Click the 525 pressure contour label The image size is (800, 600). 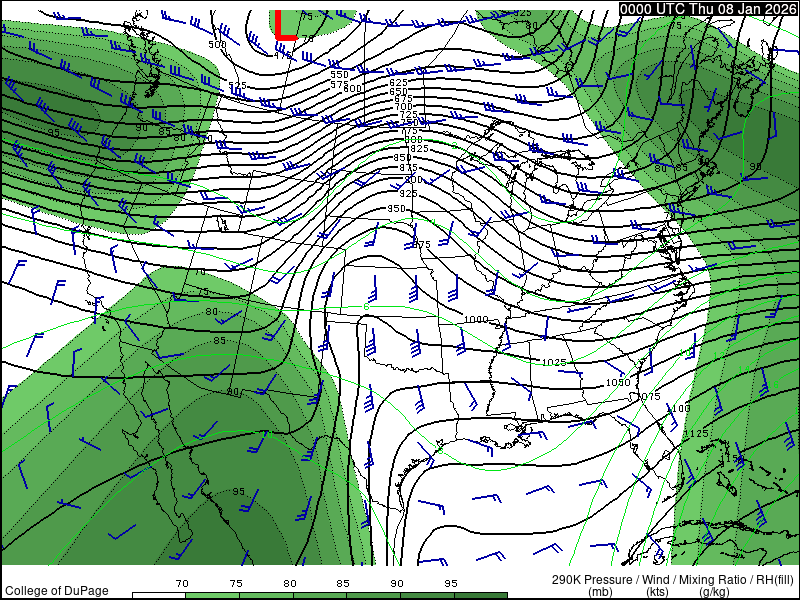(237, 85)
